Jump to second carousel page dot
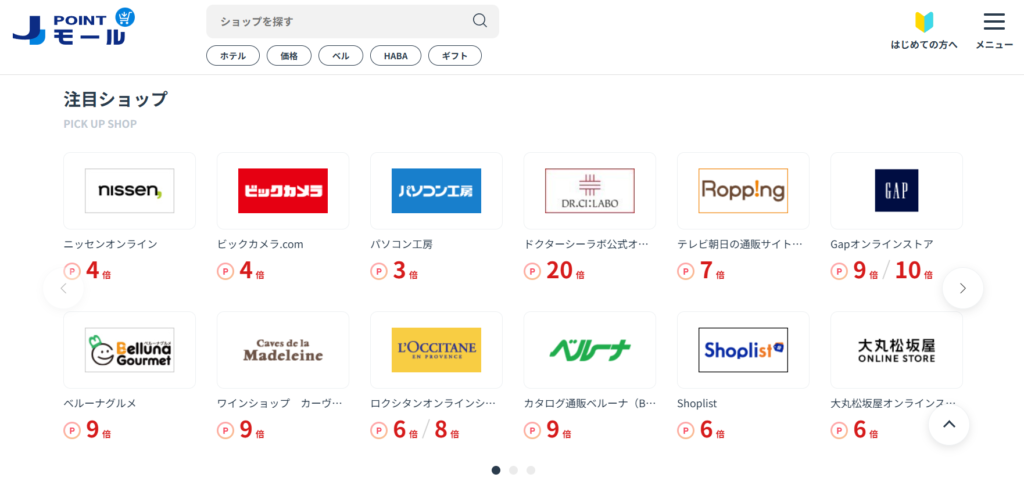Viewport: 1024px width, 499px height. pos(513,470)
